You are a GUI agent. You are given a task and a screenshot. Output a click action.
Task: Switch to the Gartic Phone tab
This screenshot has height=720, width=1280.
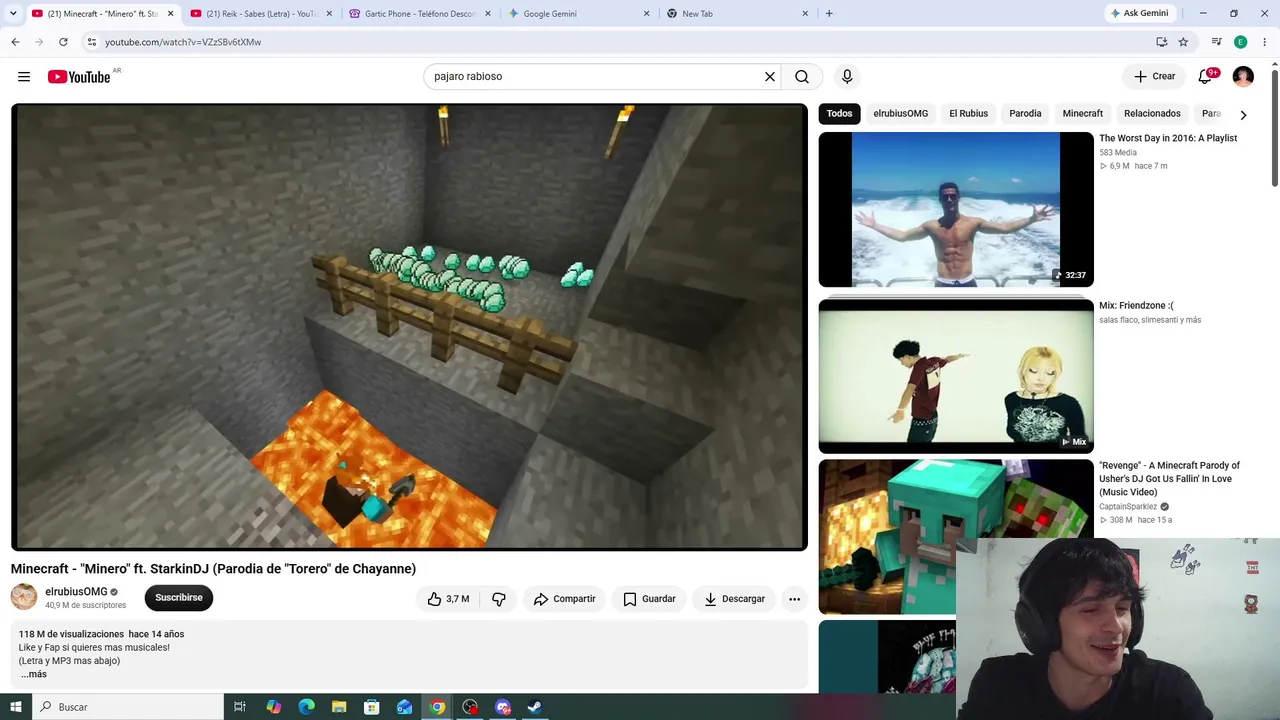(419, 14)
